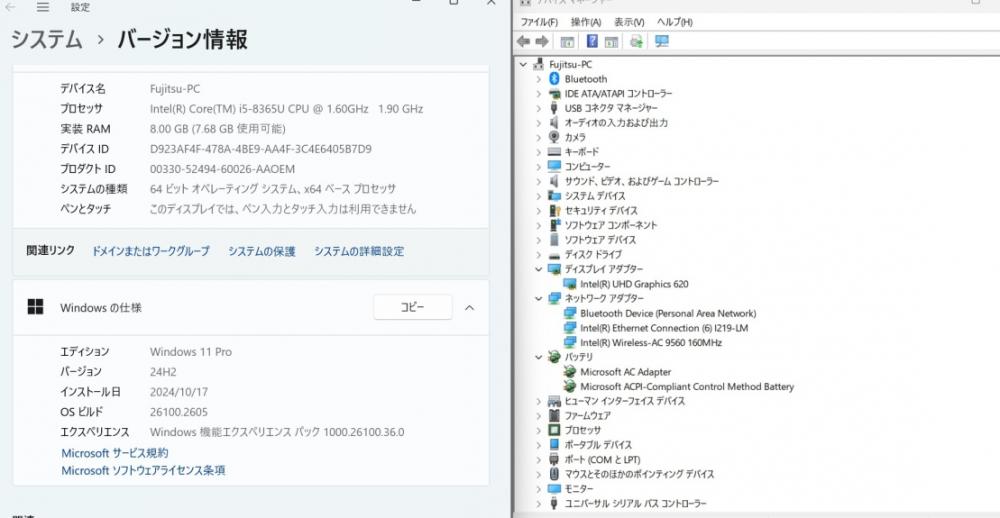The image size is (1000, 518).
Task: Go to システム in the breadcrumb
Action: point(47,40)
